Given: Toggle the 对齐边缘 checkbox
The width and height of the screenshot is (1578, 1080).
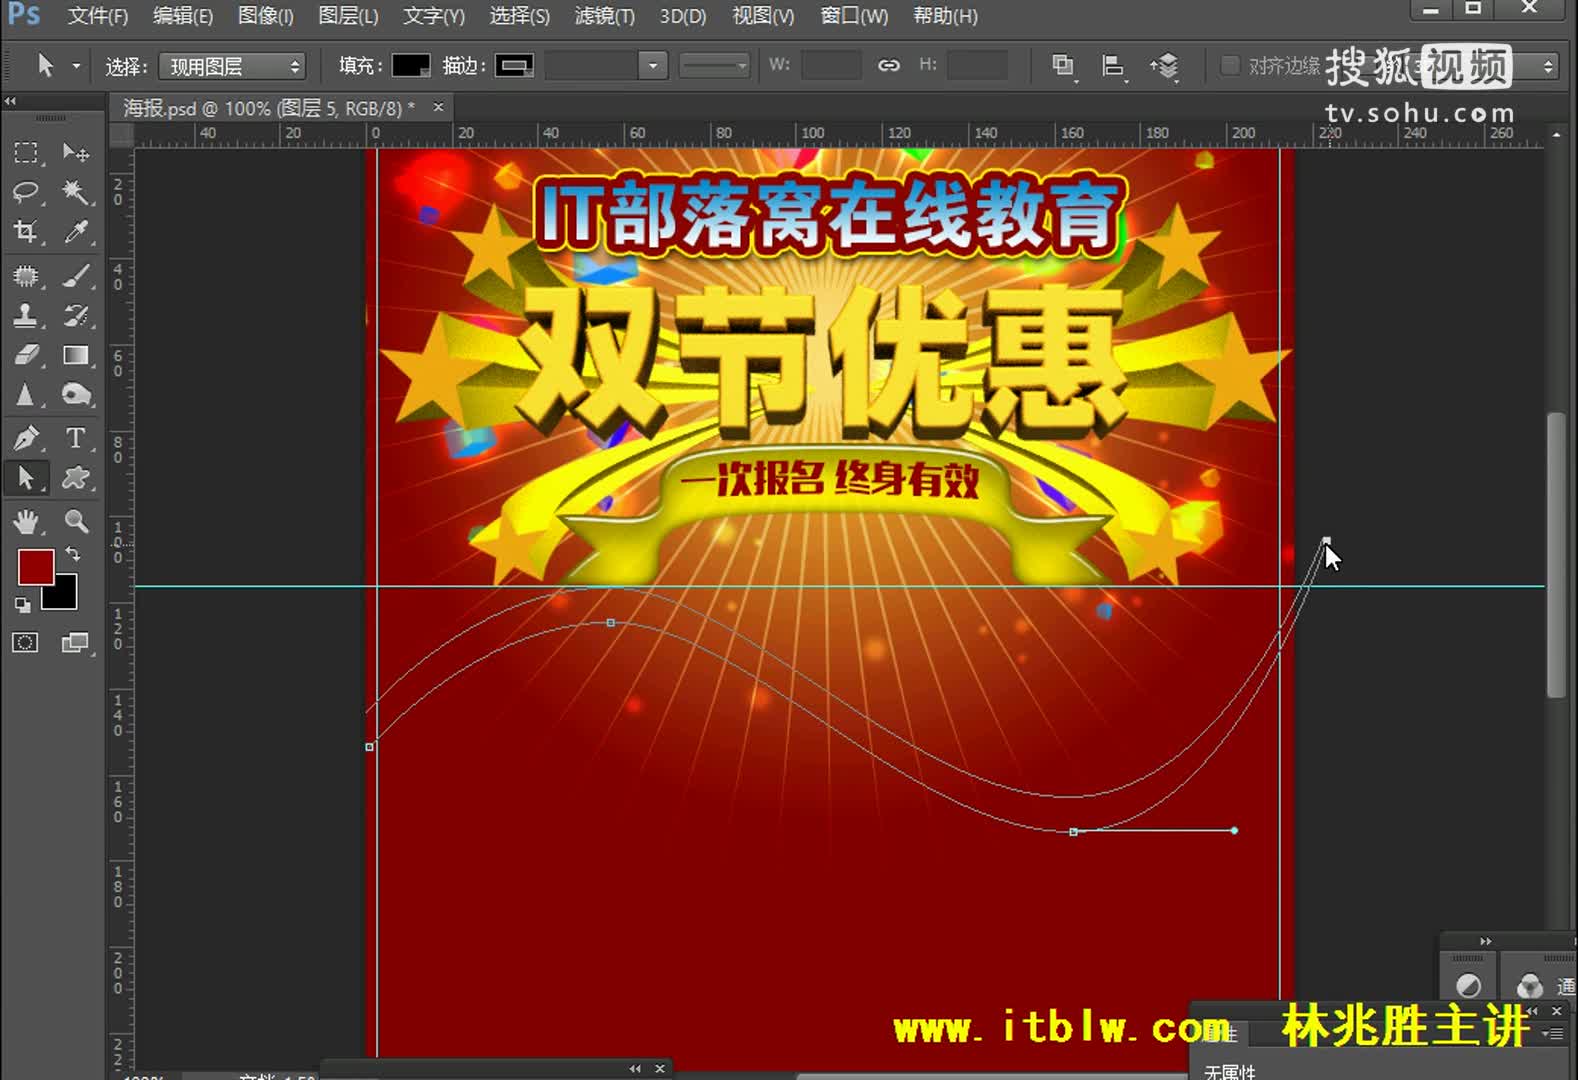Looking at the screenshot, I should [x=1231, y=66].
